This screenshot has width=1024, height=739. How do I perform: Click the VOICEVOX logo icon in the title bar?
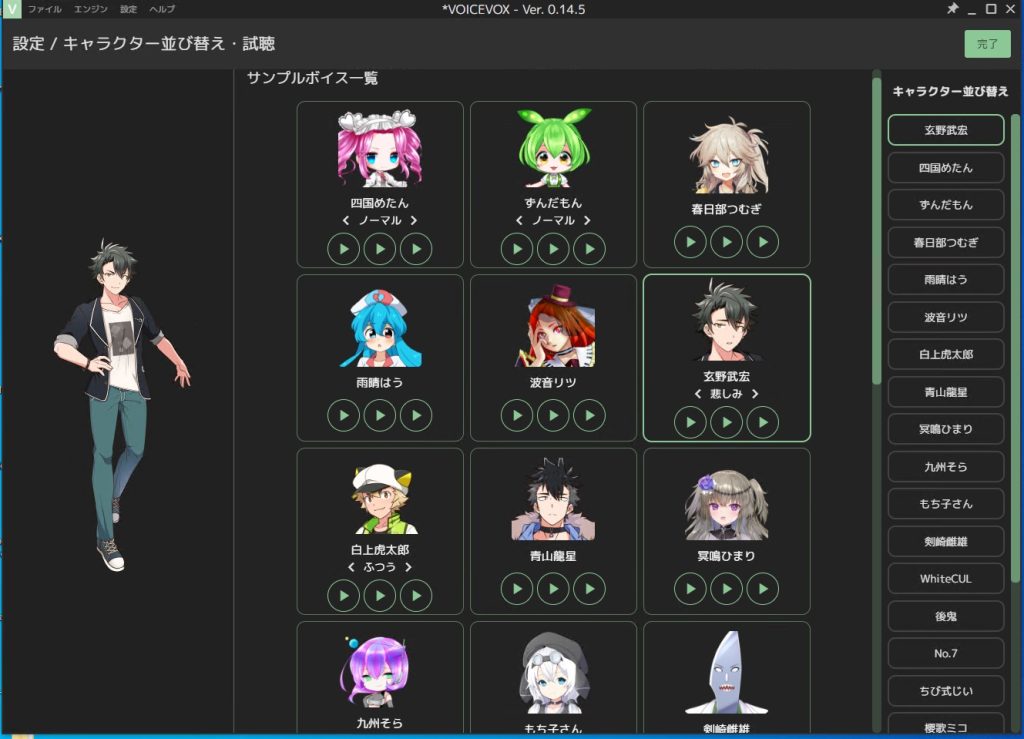tap(12, 9)
